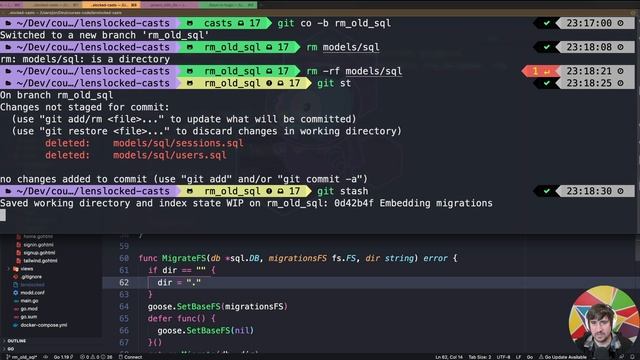Select the orange active terminal tab
Image resolution: width=640 pixels, height=360 pixels.
111,5
